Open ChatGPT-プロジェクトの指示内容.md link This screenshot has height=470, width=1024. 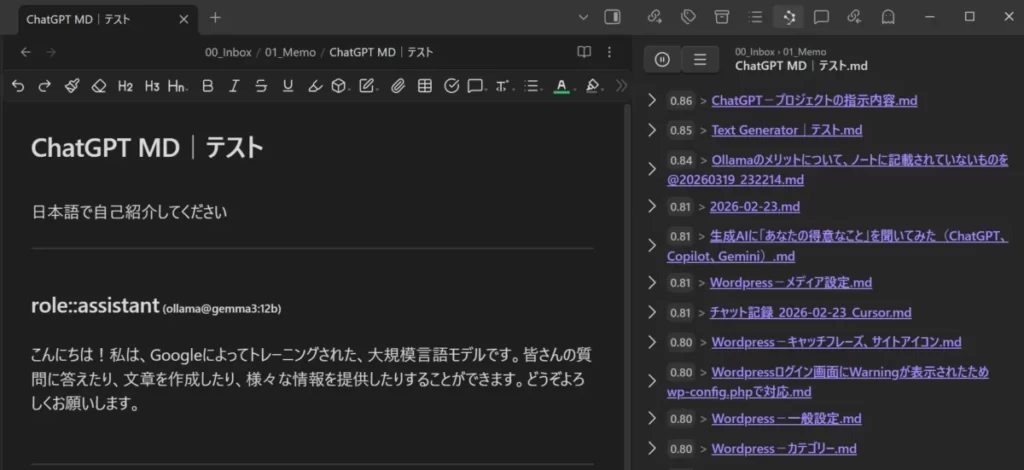pos(814,101)
